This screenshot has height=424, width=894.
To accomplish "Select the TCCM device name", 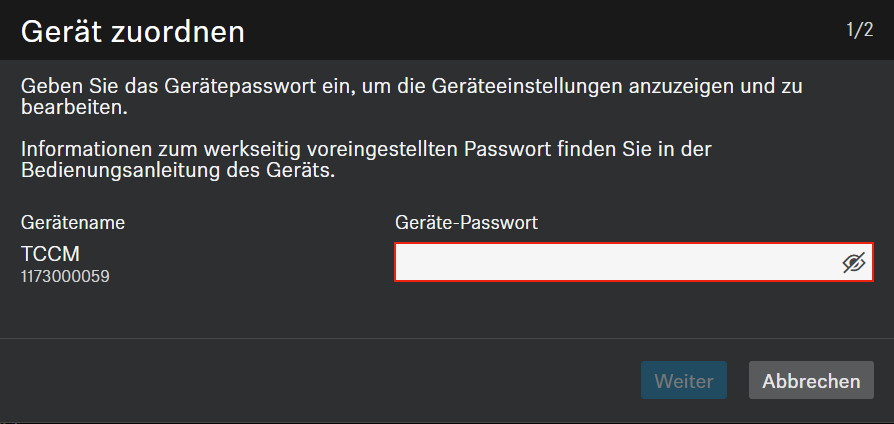I will (50, 255).
